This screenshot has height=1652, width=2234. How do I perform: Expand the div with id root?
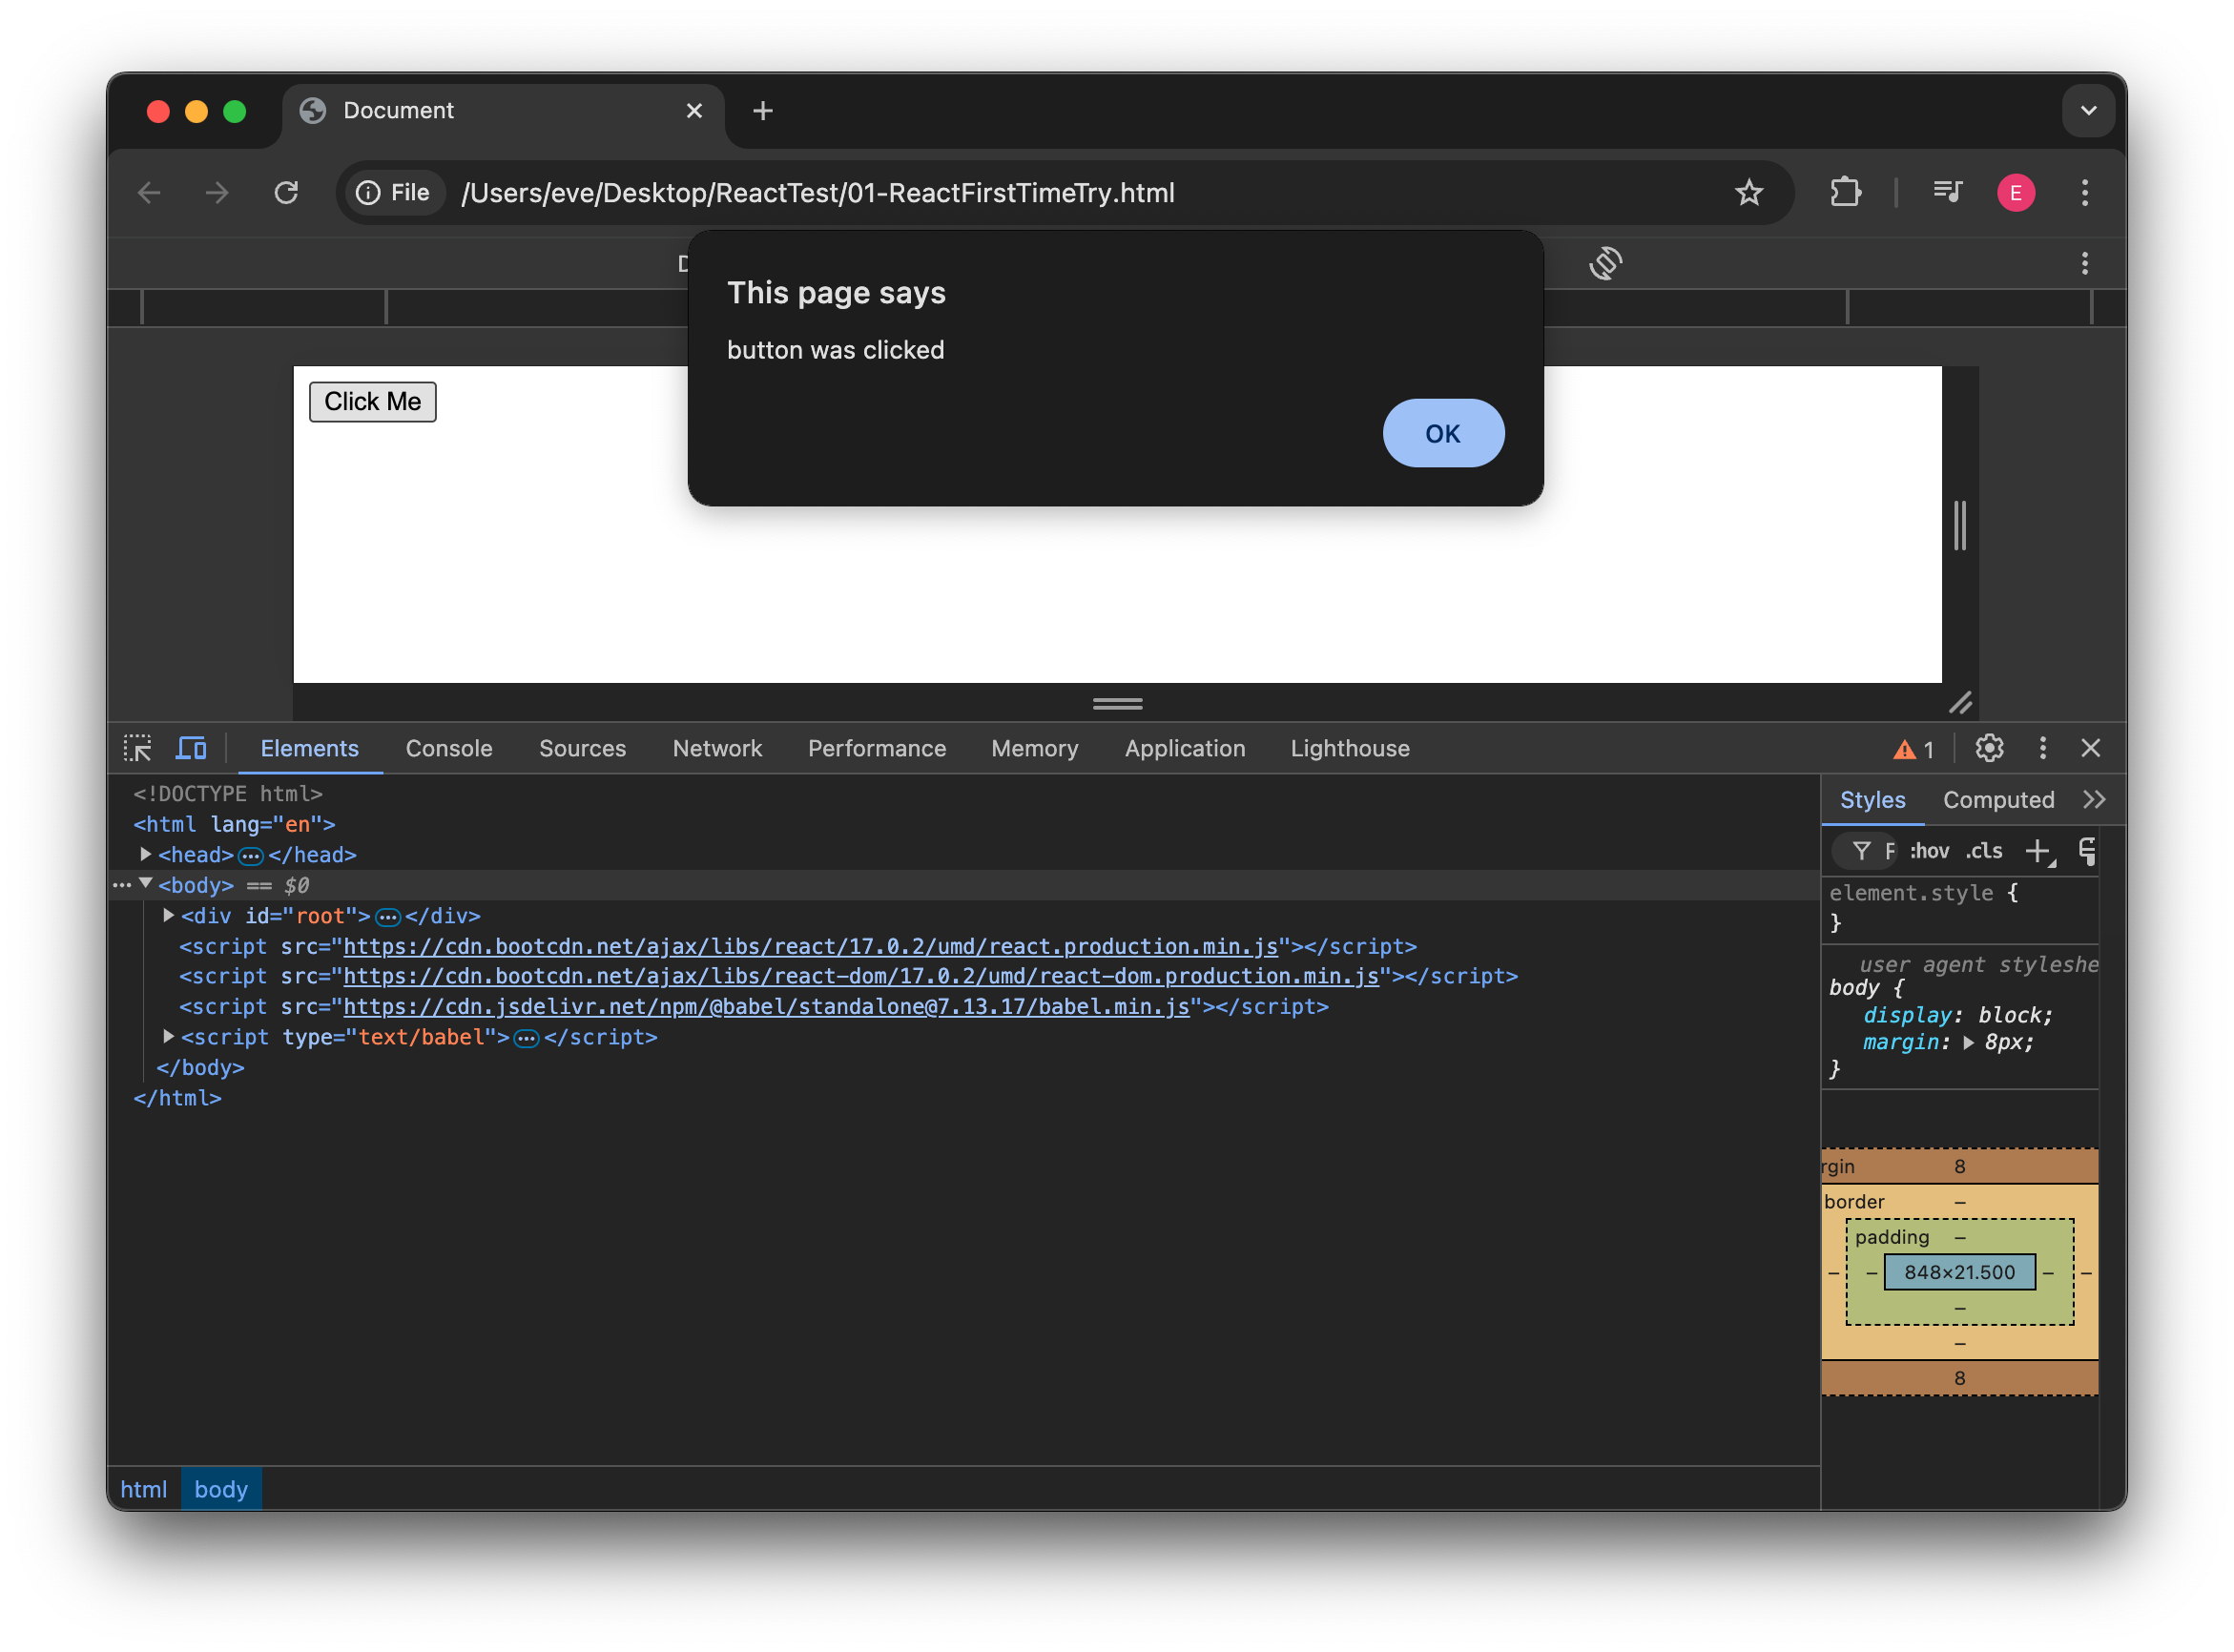168,915
